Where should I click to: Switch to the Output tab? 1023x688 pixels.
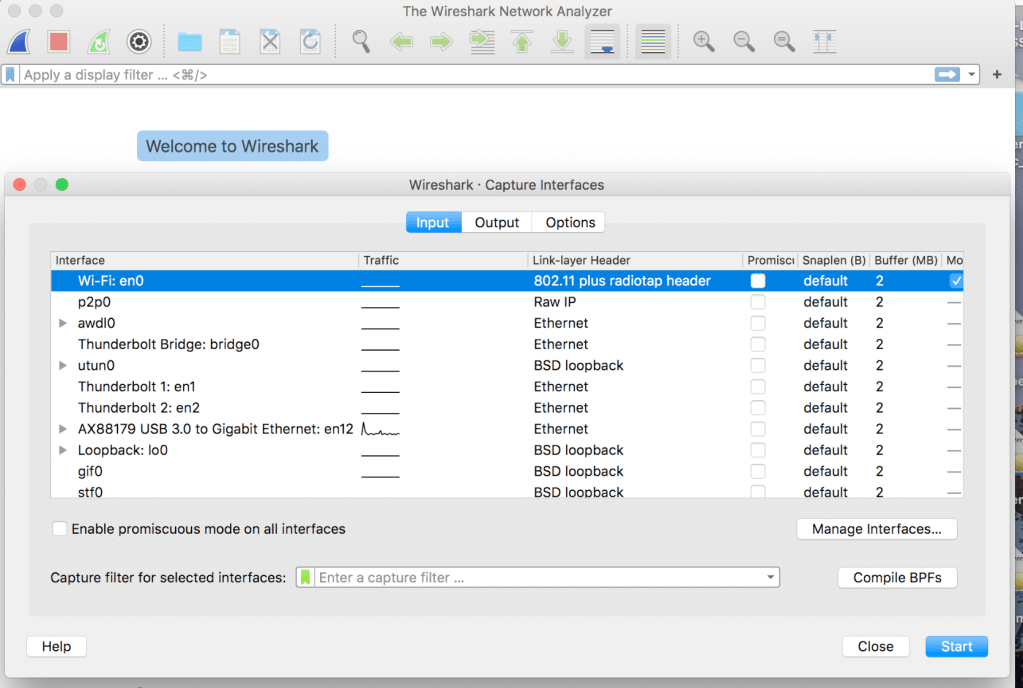click(497, 223)
